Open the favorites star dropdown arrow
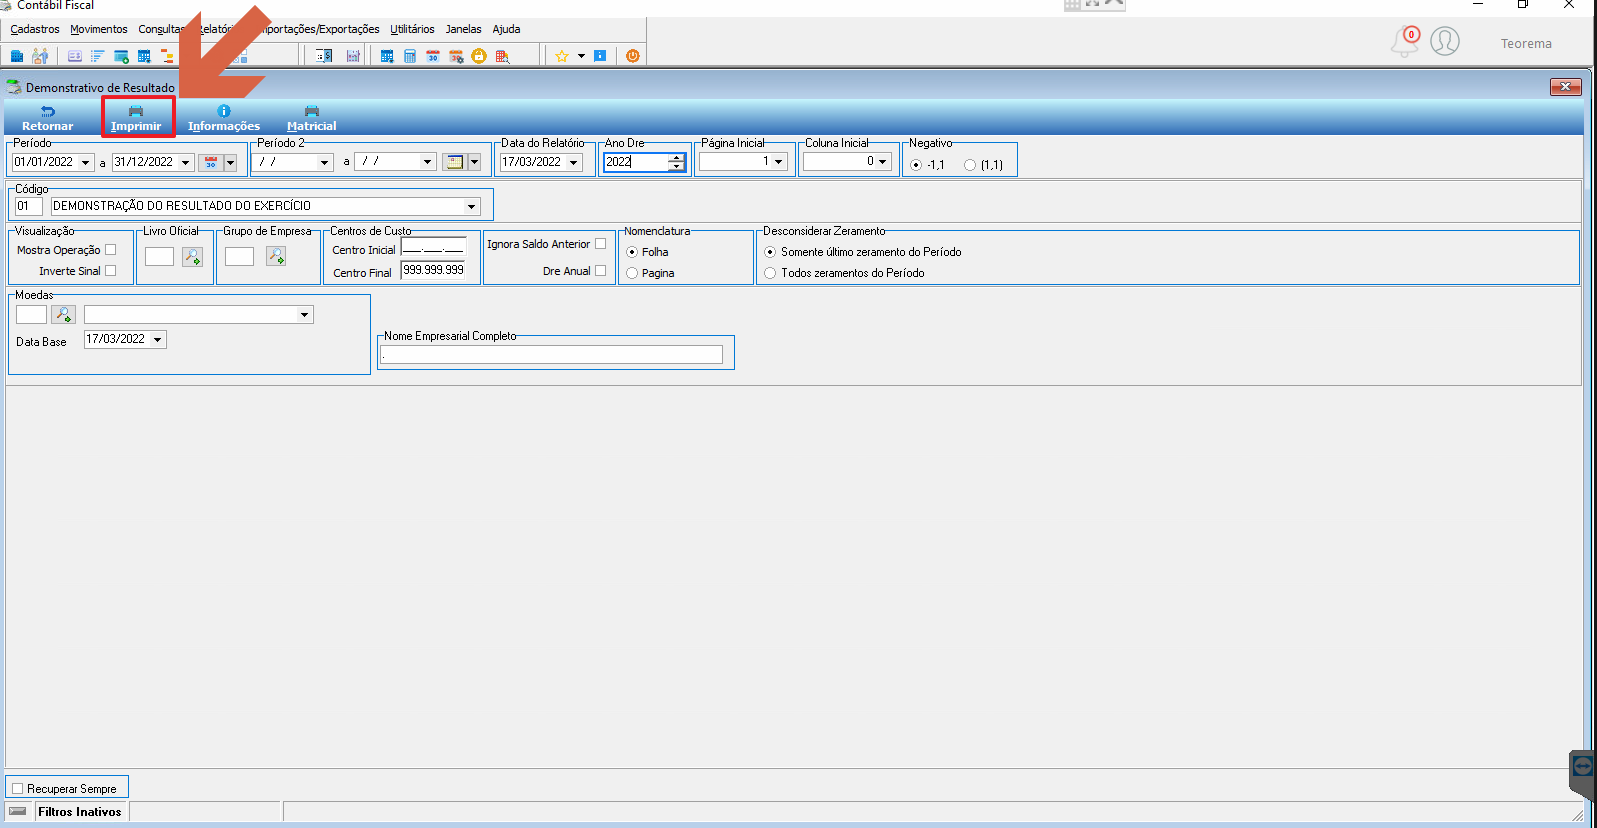Image resolution: width=1597 pixels, height=828 pixels. pyautogui.click(x=581, y=56)
